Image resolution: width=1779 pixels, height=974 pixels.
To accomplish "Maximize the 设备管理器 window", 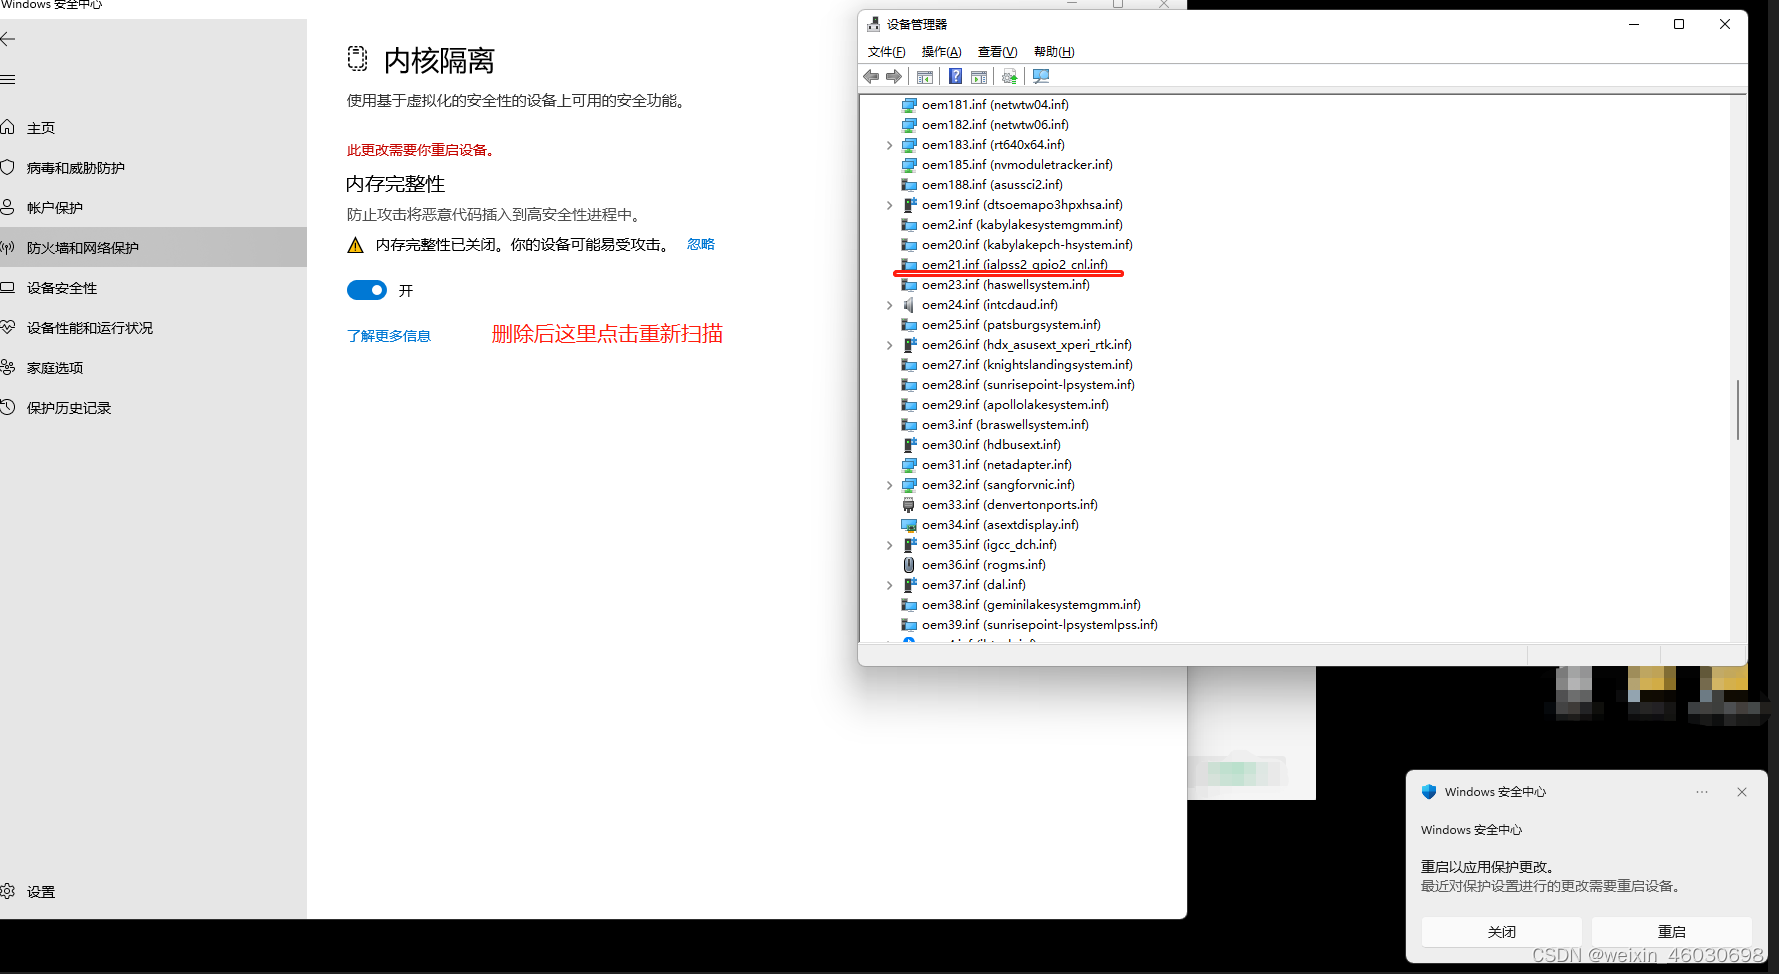I will pos(1679,25).
